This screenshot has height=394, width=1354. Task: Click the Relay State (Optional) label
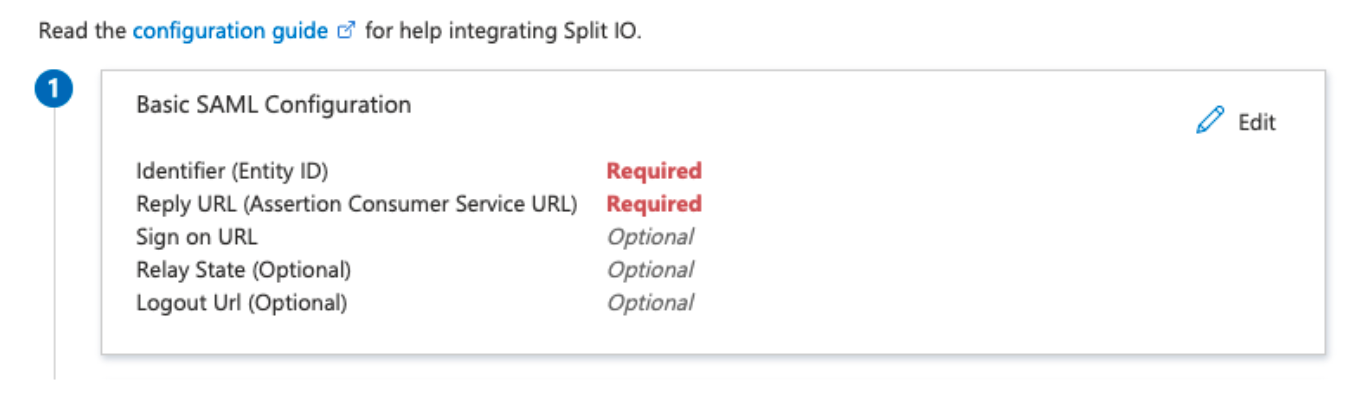click(244, 270)
